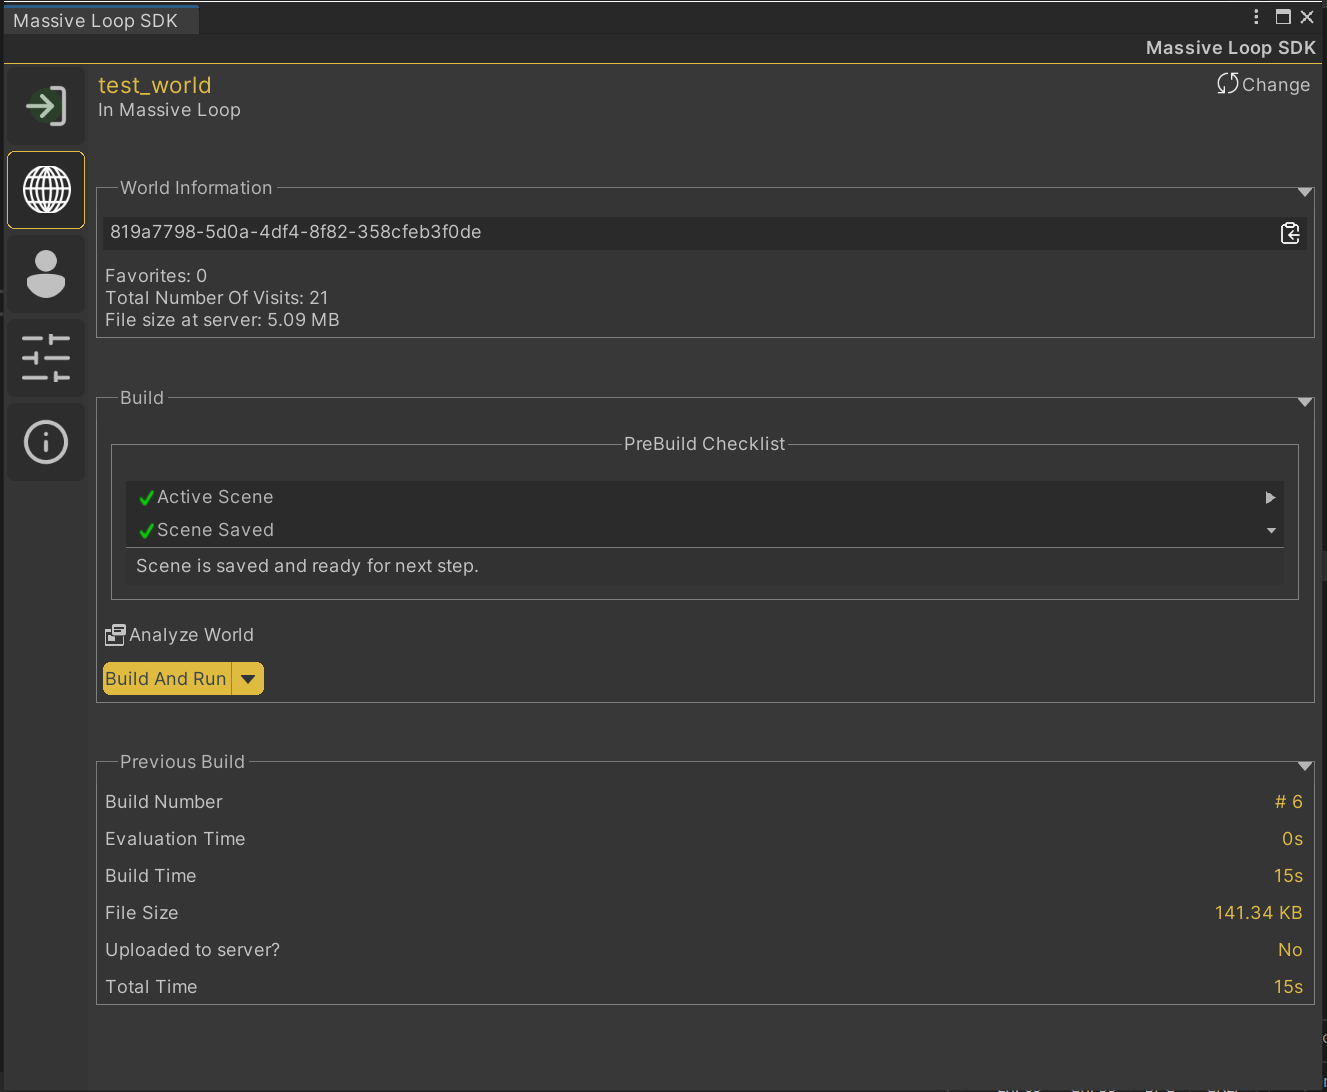Open the avatar person sidebar icon
Image resolution: width=1327 pixels, height=1092 pixels.
tap(46, 274)
